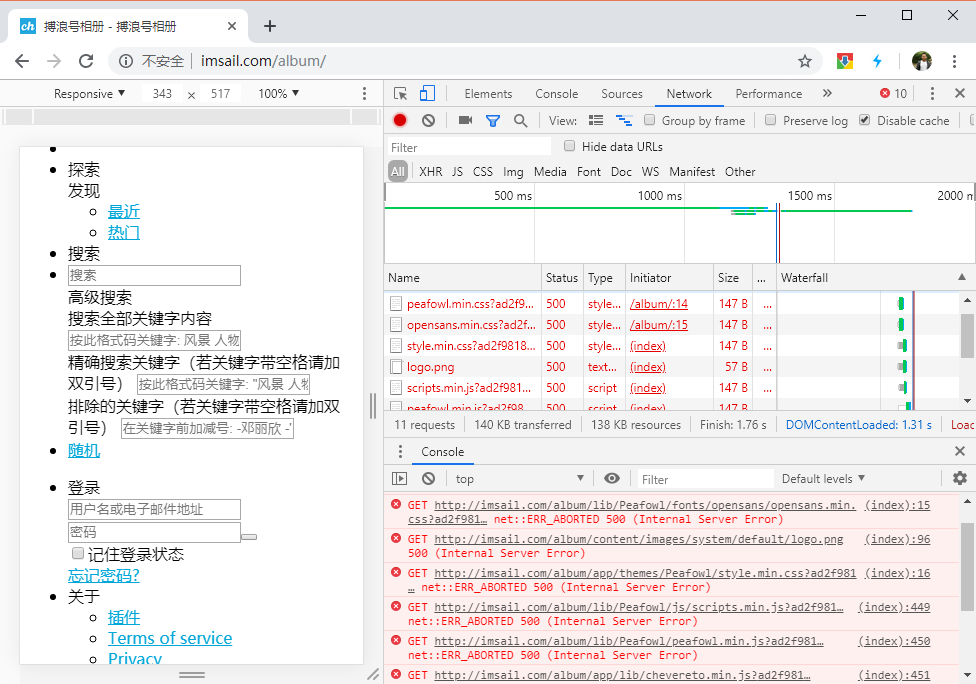Activate the inspect element picker icon
976x684 pixels.
[401, 93]
